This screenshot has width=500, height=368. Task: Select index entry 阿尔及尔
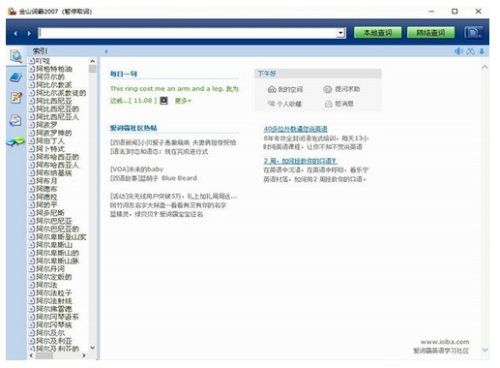tap(50, 333)
